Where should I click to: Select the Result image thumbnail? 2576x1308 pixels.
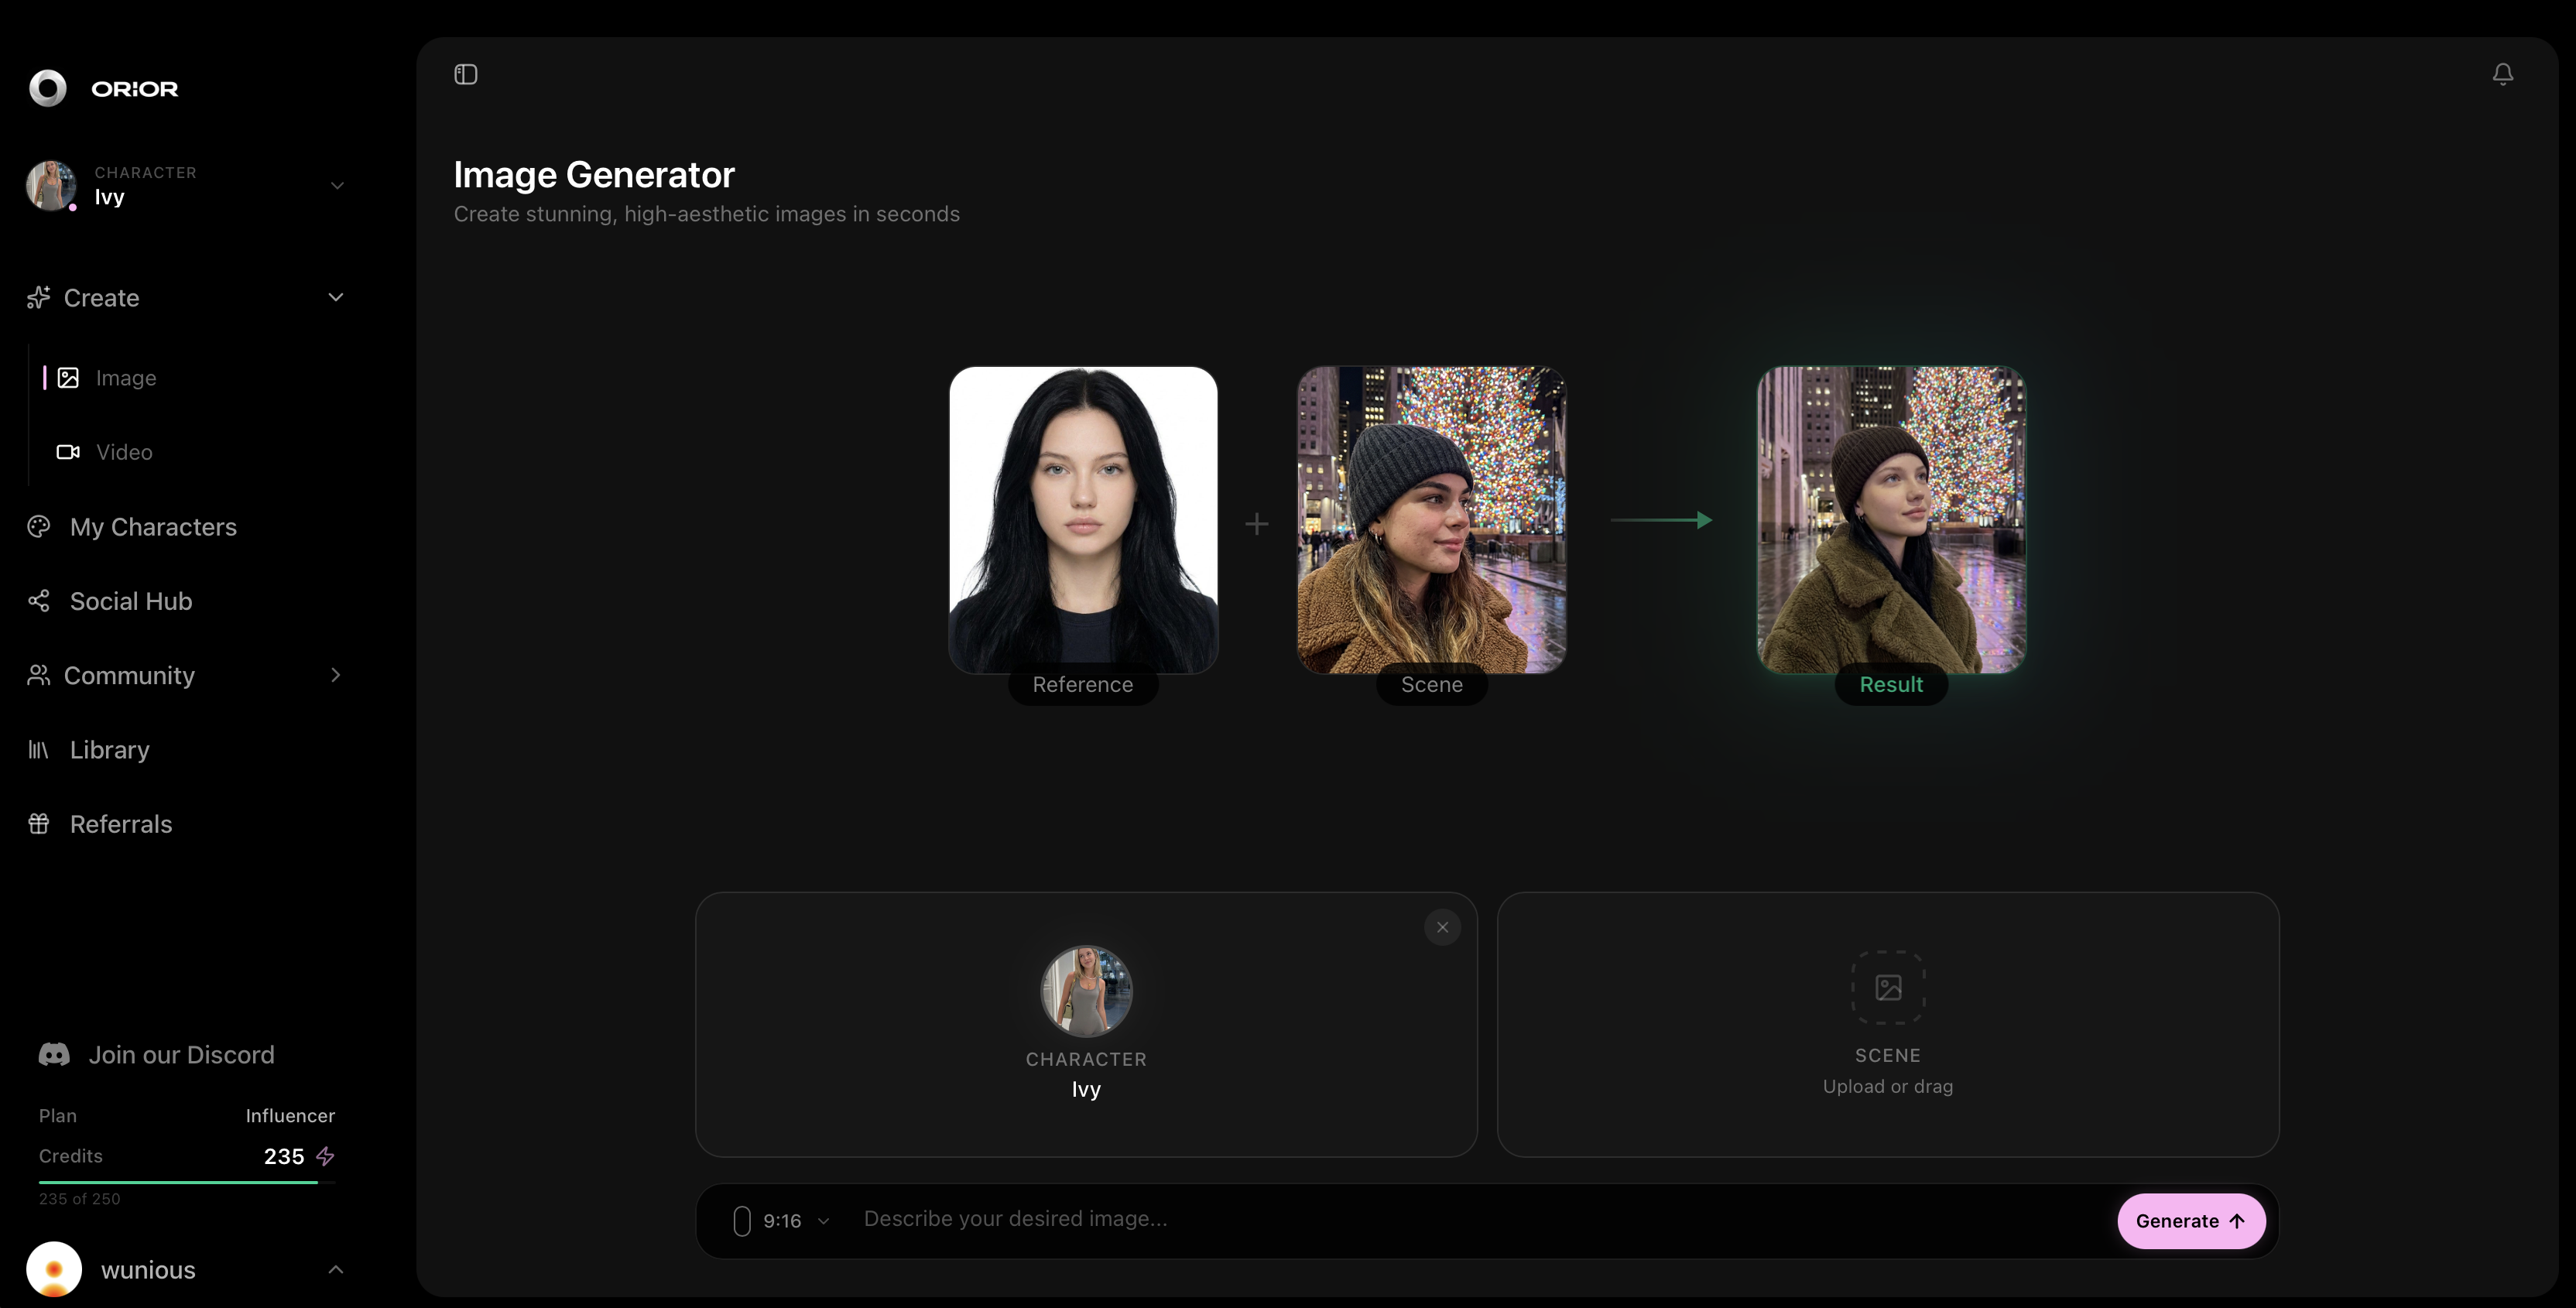pyautogui.click(x=1891, y=520)
